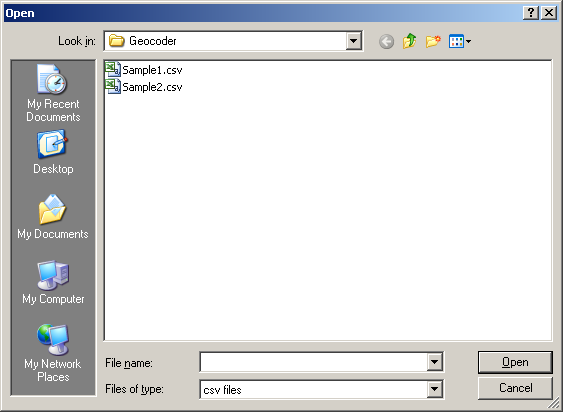Open My Computer in places bar

click(x=53, y=283)
